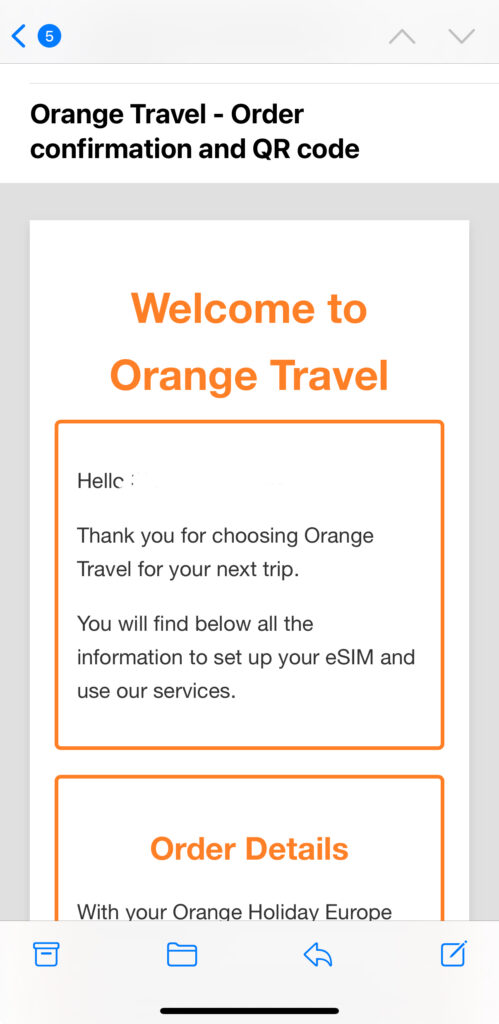Image resolution: width=499 pixels, height=1024 pixels.
Task: Tap the 'Order Details' section heading
Action: point(250,848)
